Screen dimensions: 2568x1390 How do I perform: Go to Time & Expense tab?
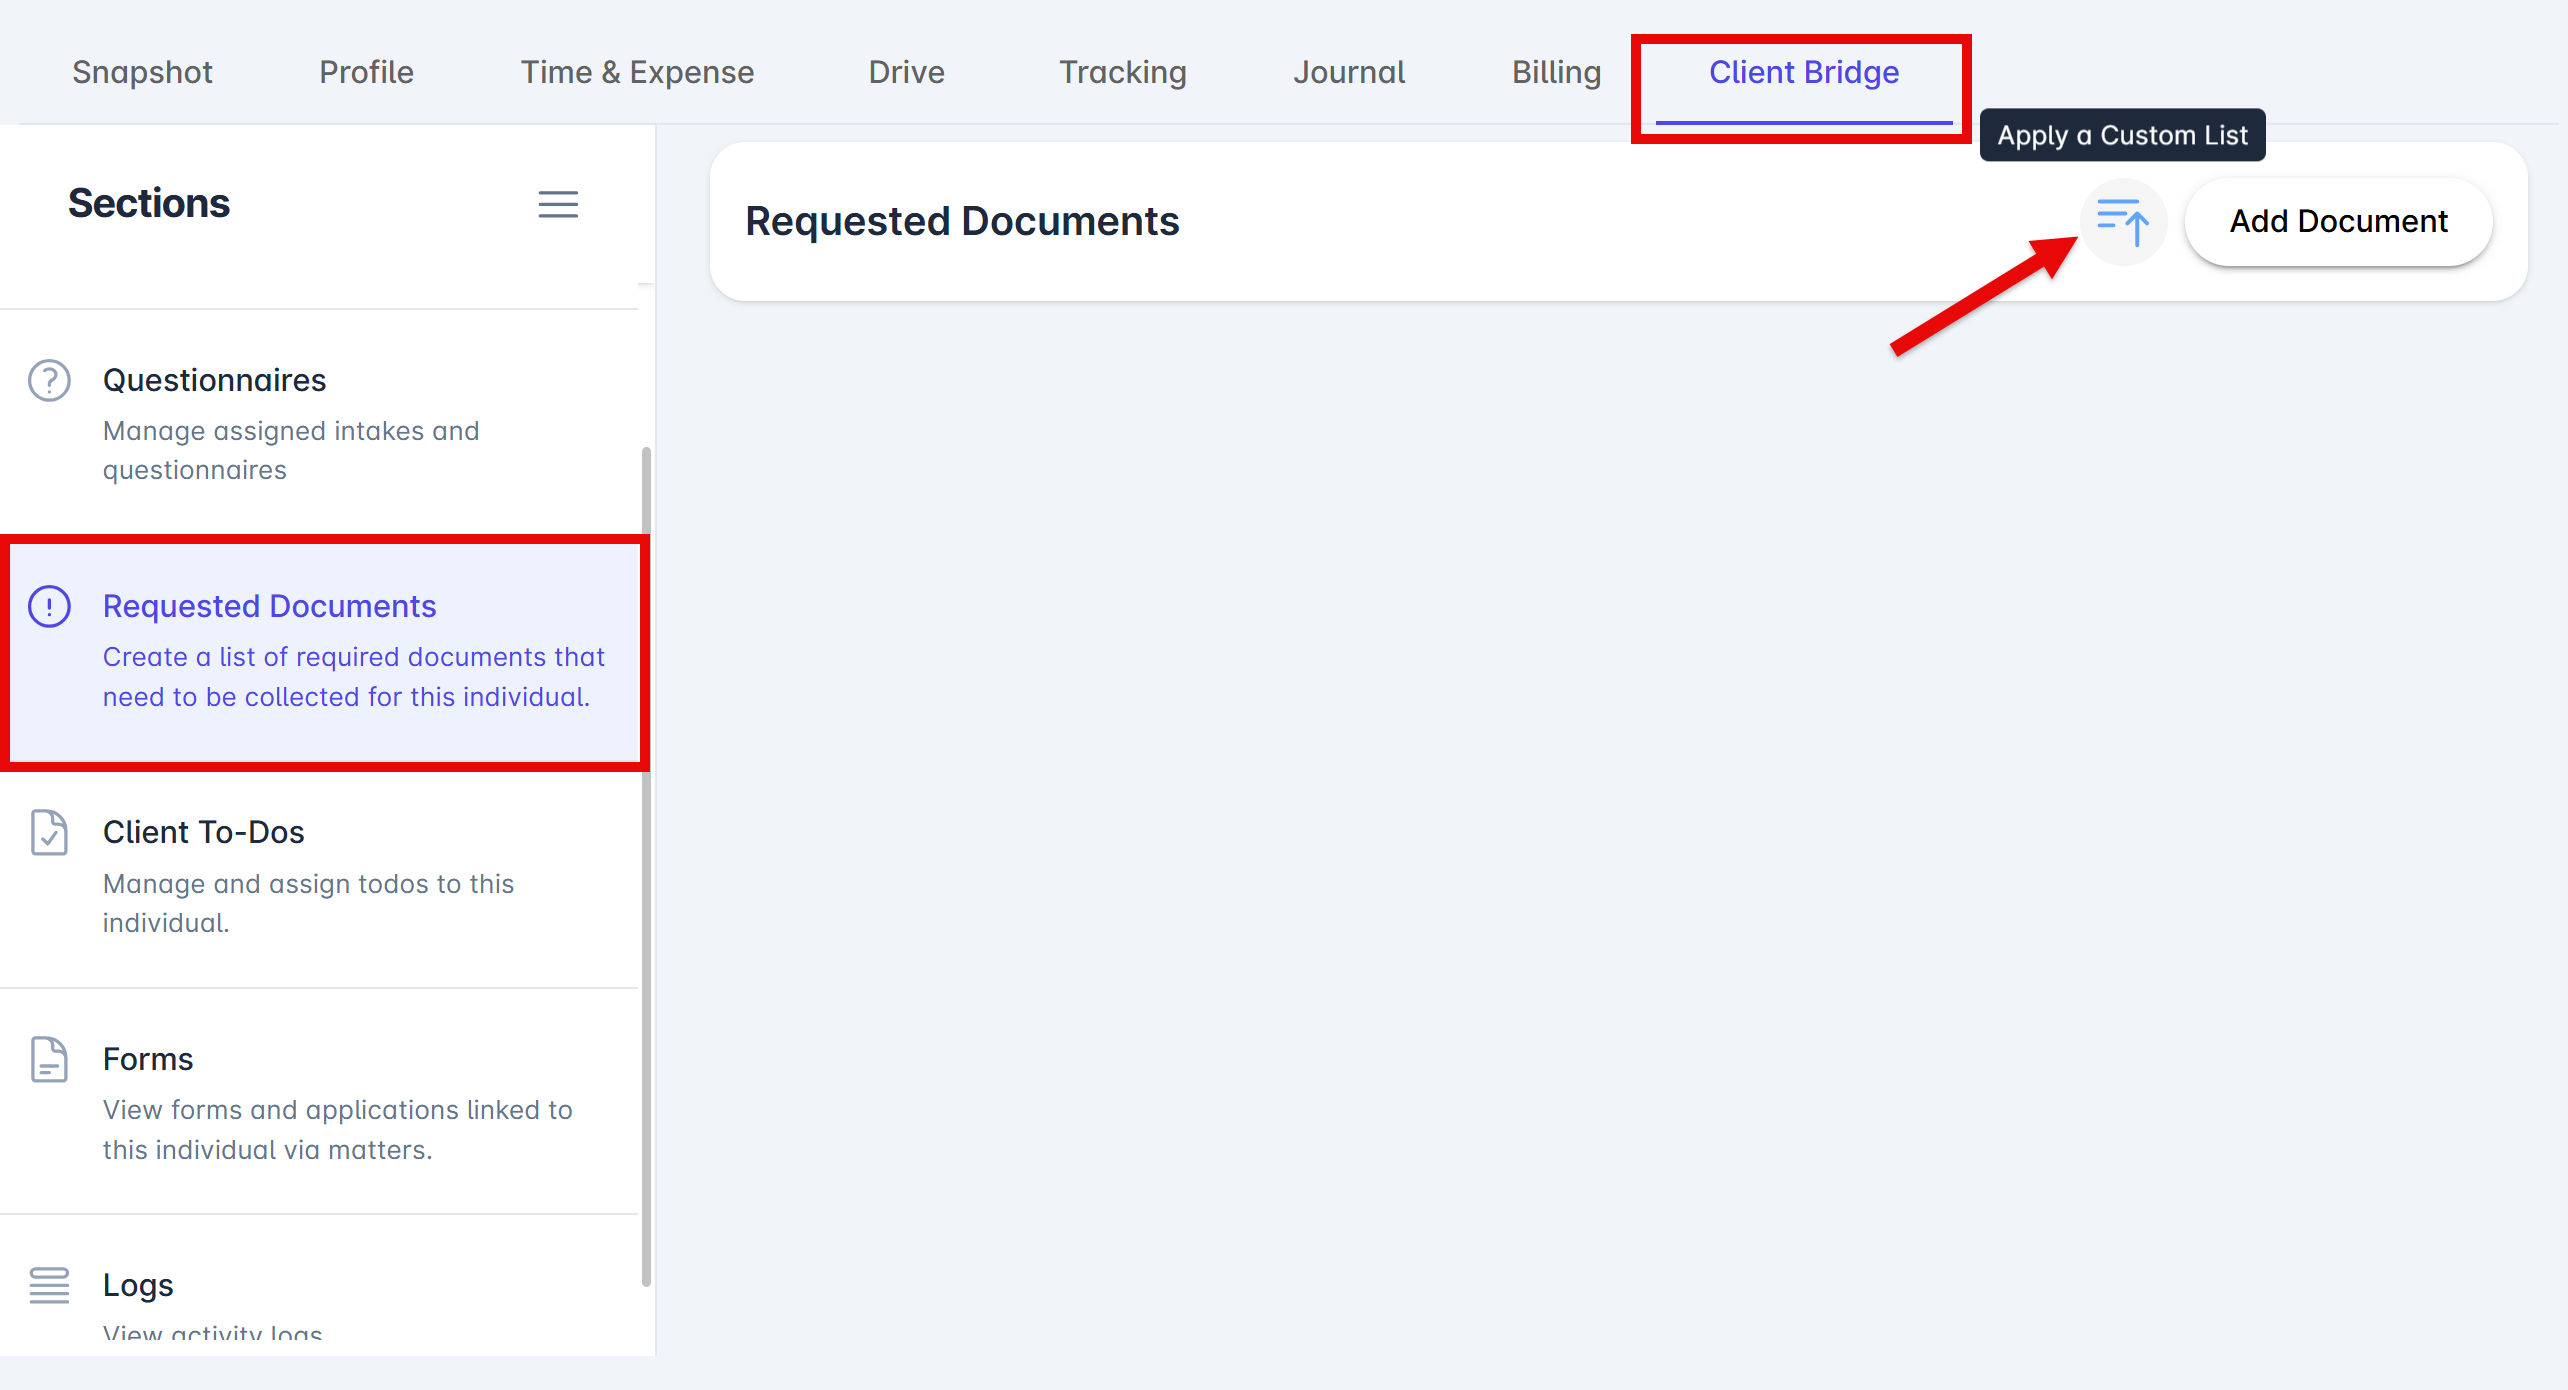637,72
